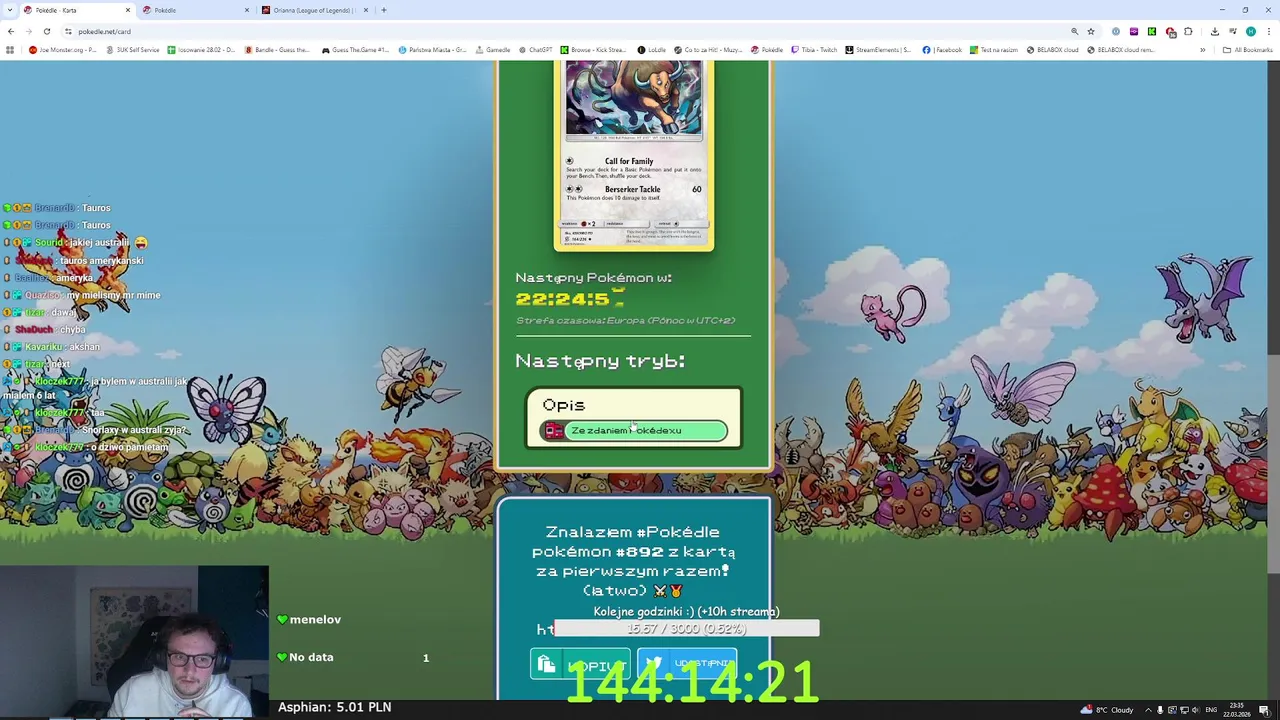Click the green Kopiuj copy button
1280x720 pixels.
[580, 665]
